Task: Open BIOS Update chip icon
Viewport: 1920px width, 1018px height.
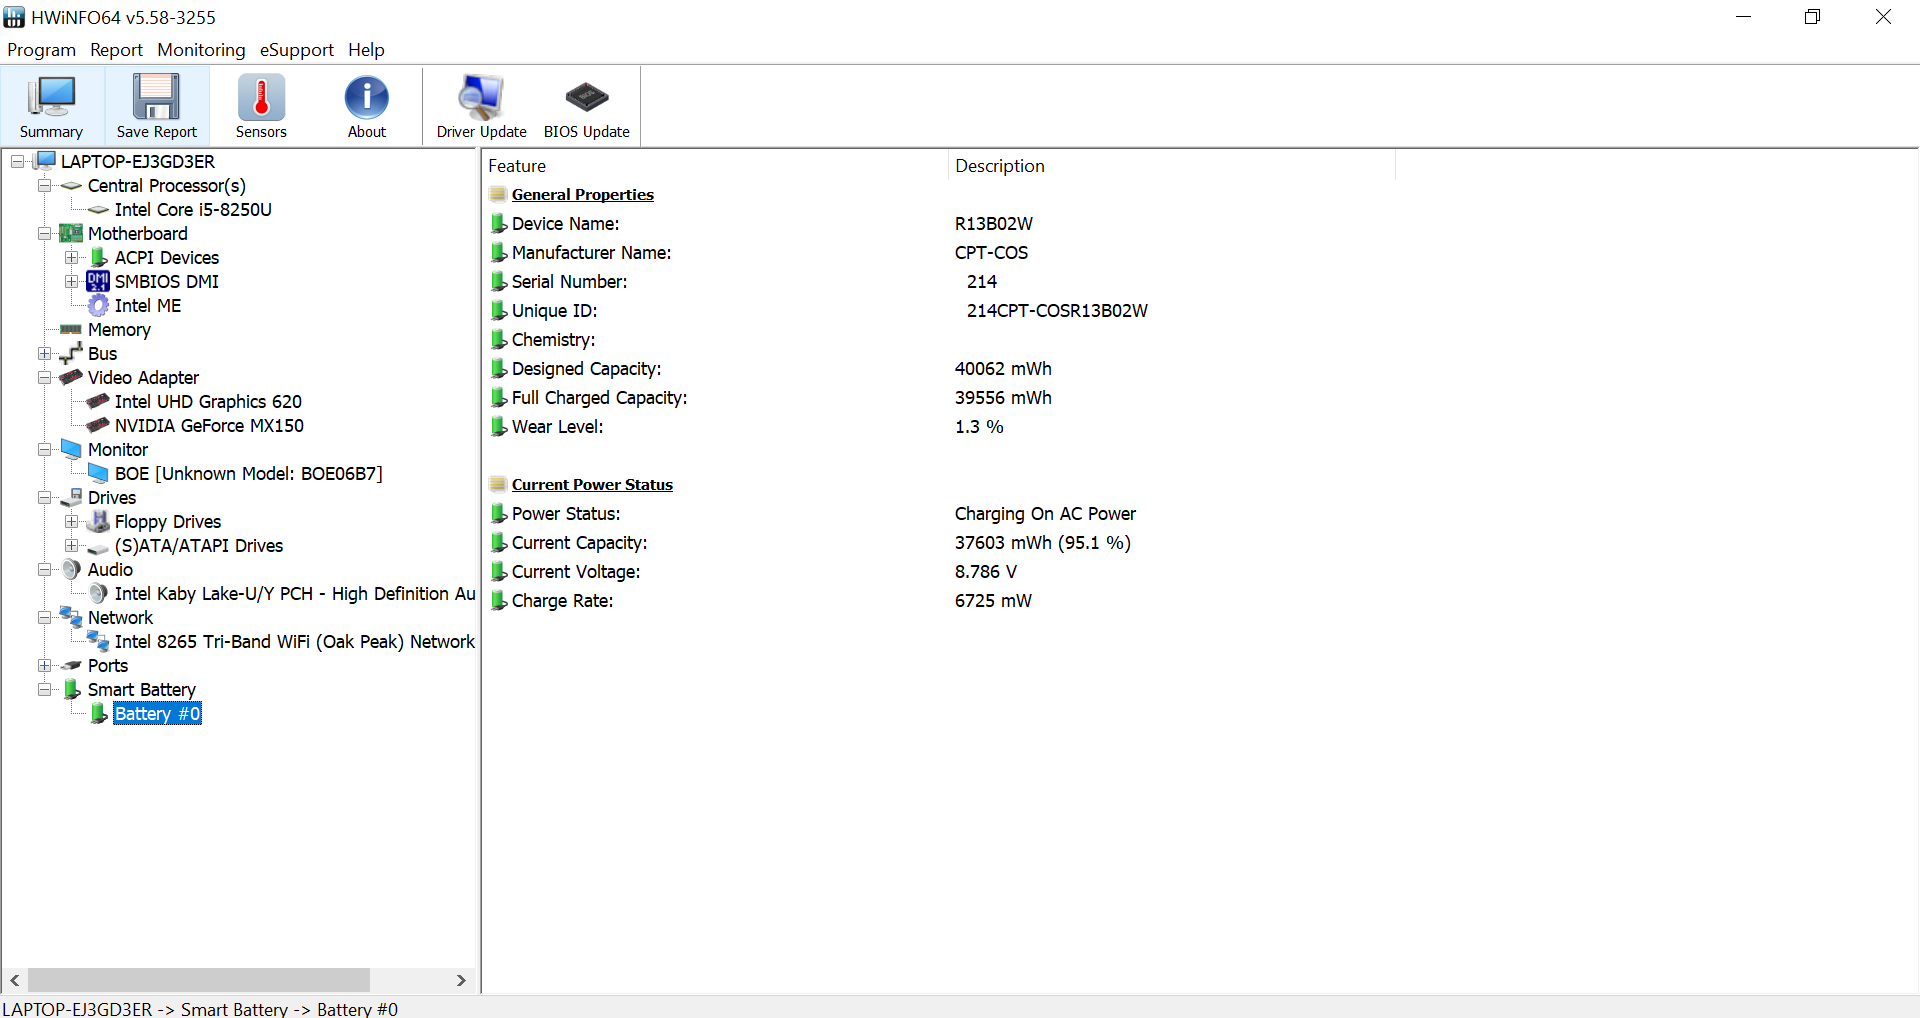Action: (586, 106)
